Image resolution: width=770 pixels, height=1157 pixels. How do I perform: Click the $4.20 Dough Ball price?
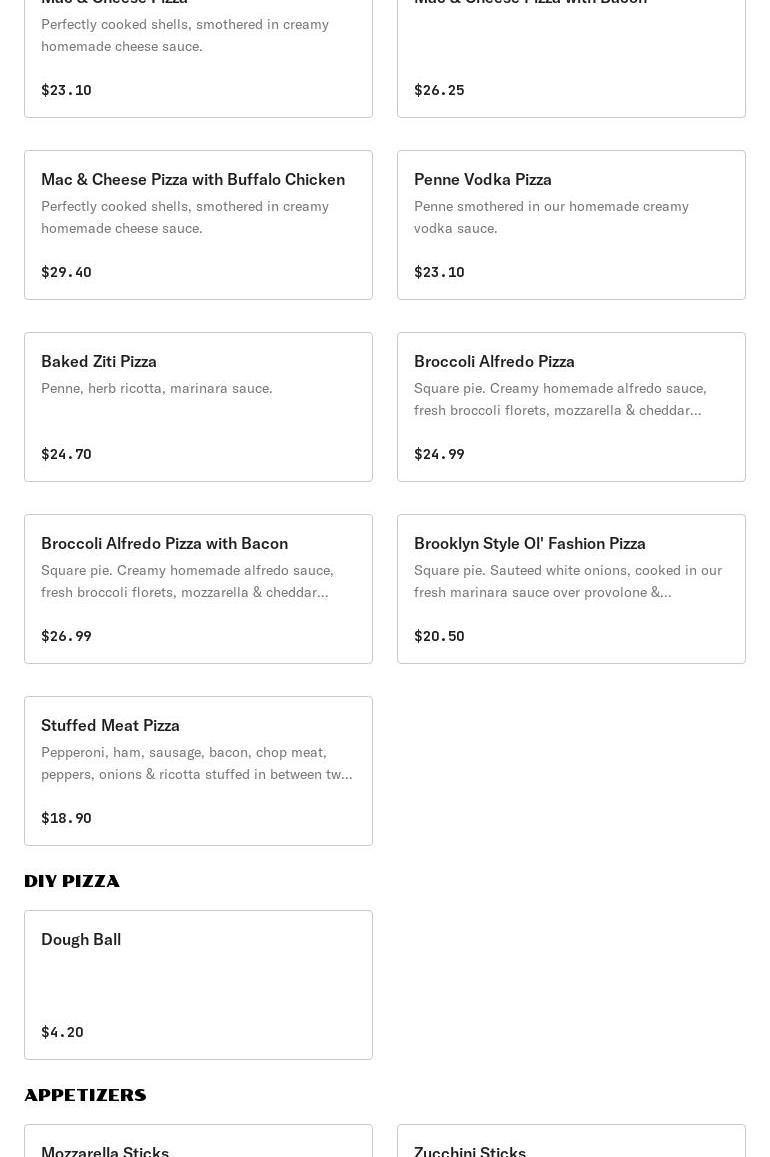(x=62, y=1032)
